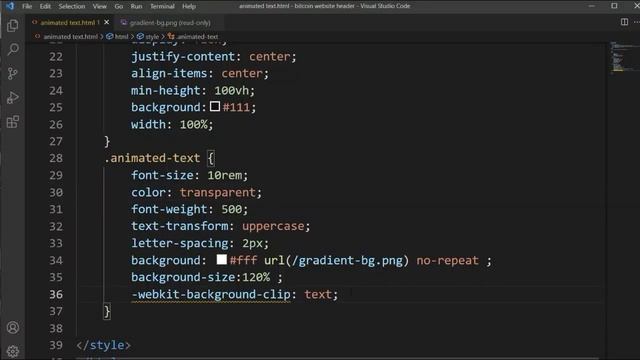Click the 'transparent' color value

(x=218, y=192)
